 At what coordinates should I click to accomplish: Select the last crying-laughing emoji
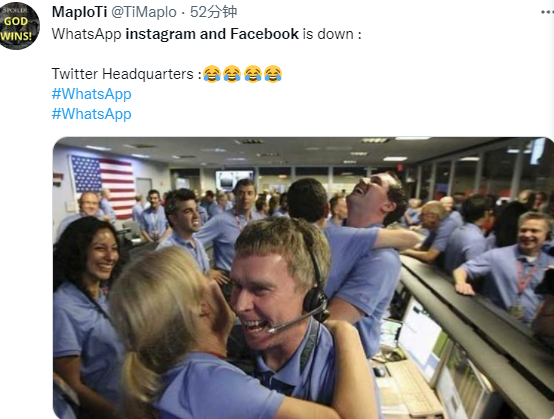(x=273, y=74)
